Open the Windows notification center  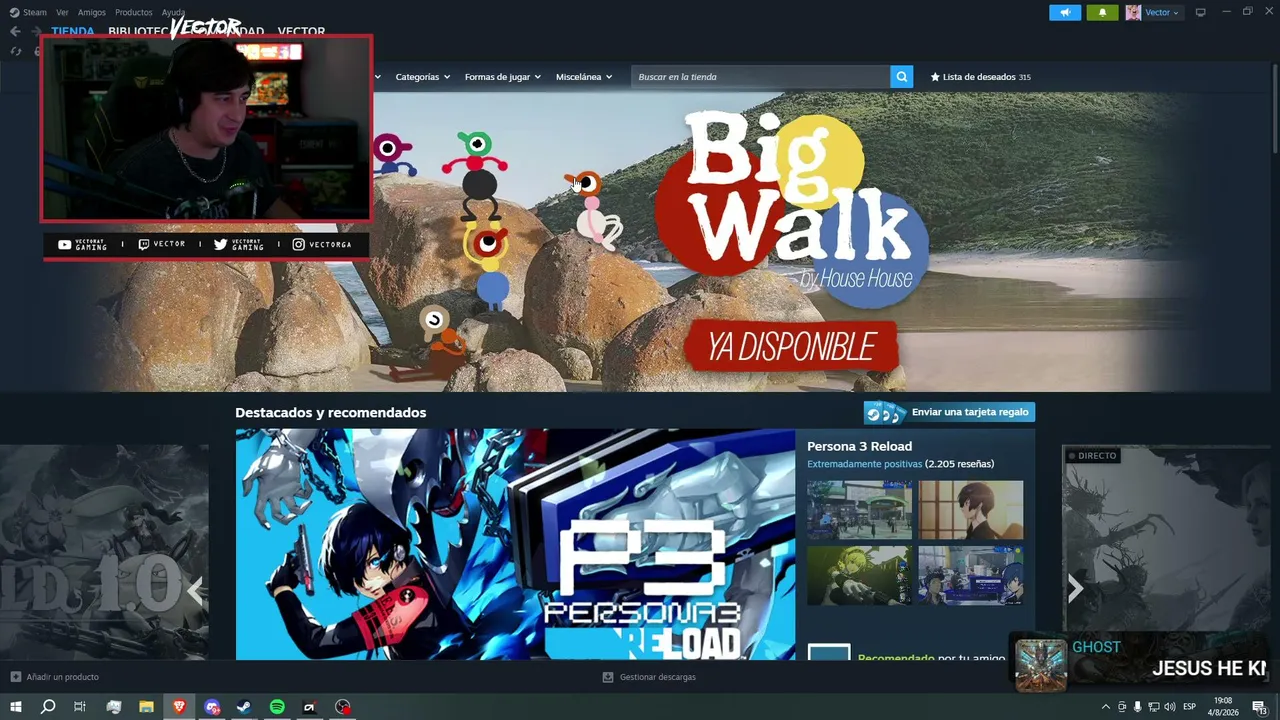click(1261, 707)
